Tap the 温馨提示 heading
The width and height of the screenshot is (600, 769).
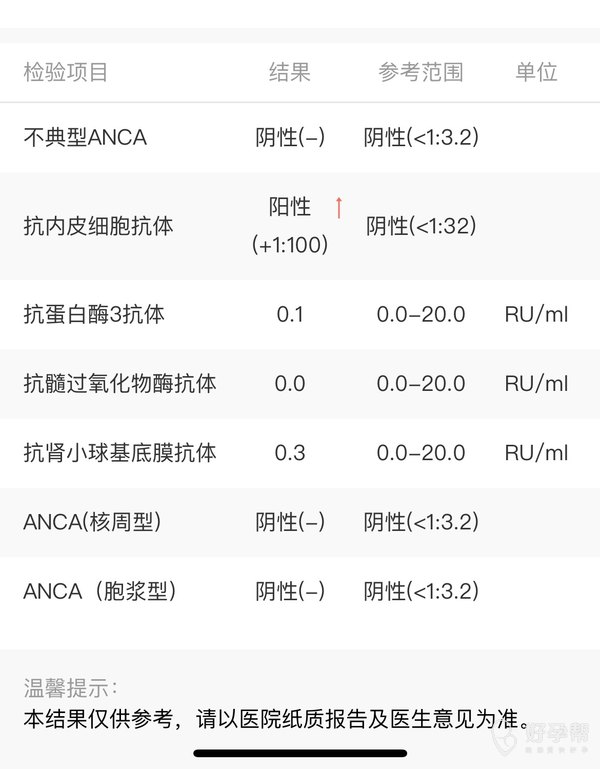click(x=70, y=688)
